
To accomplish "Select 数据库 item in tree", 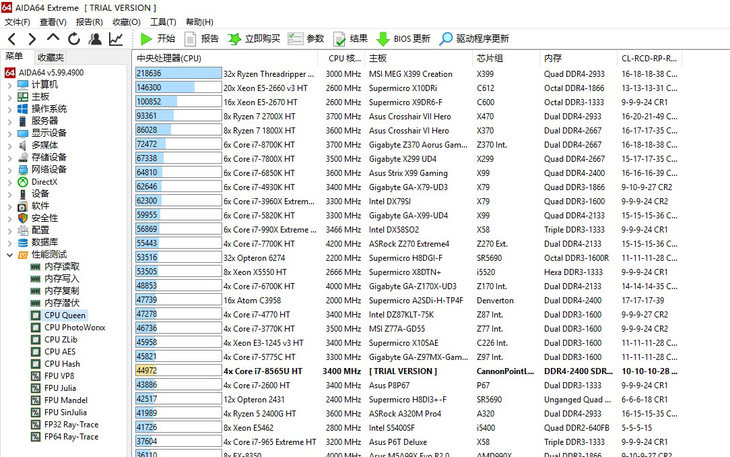I will 38,242.
